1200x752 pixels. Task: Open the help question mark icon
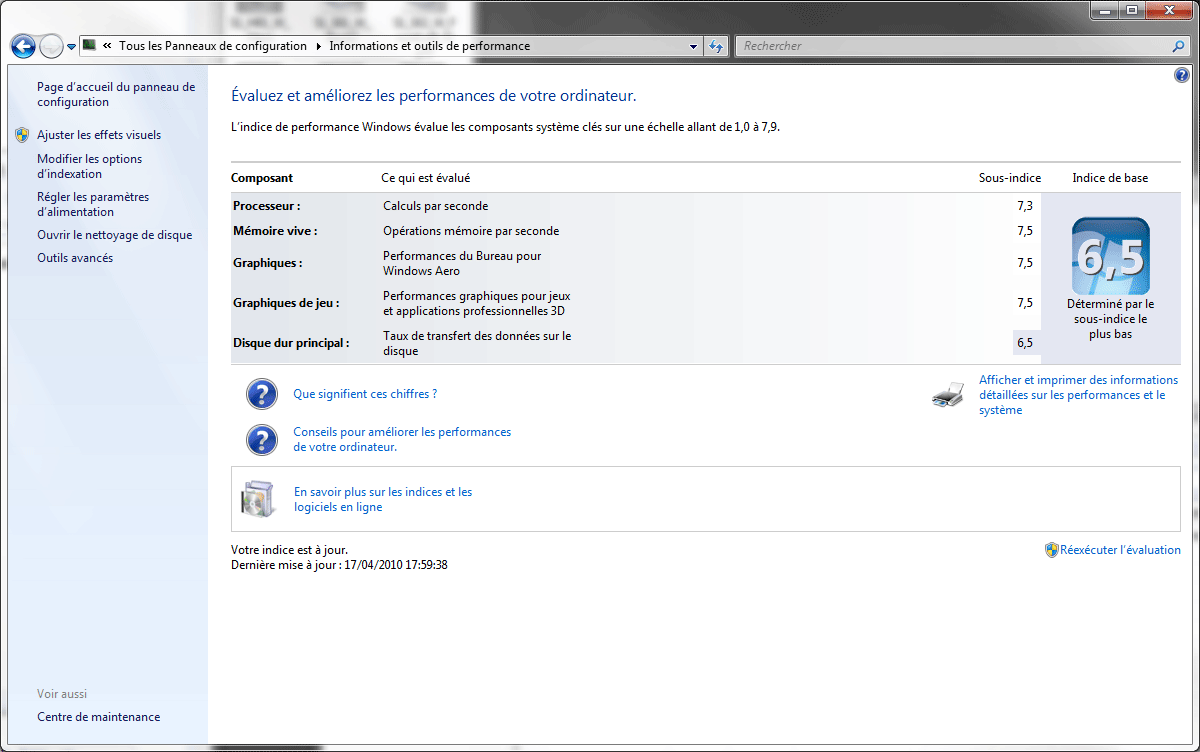pos(1181,75)
